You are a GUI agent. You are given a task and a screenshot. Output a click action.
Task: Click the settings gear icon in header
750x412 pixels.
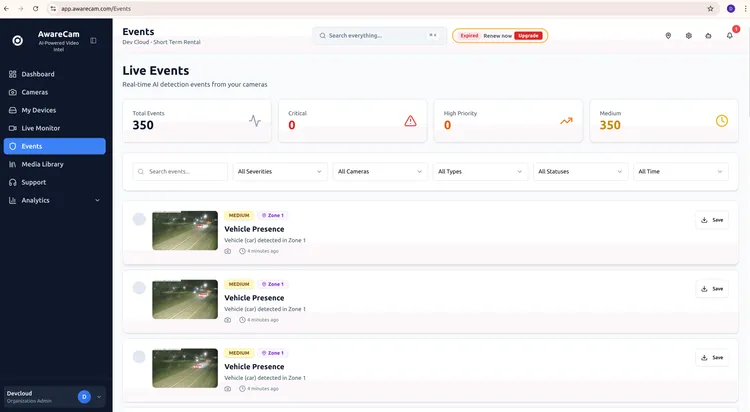tap(689, 35)
